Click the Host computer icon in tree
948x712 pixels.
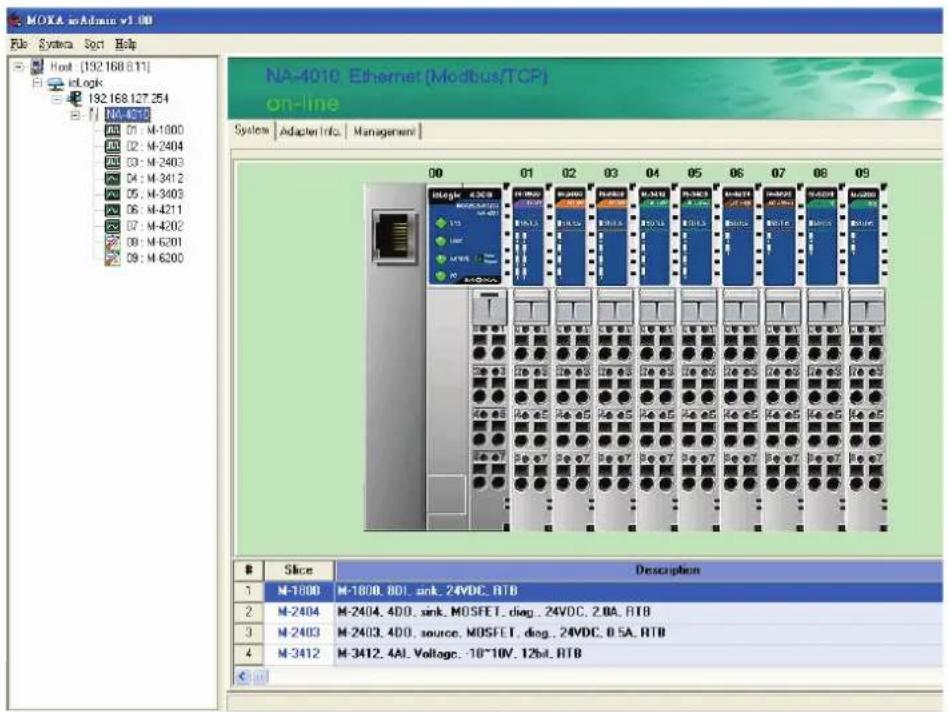point(38,66)
